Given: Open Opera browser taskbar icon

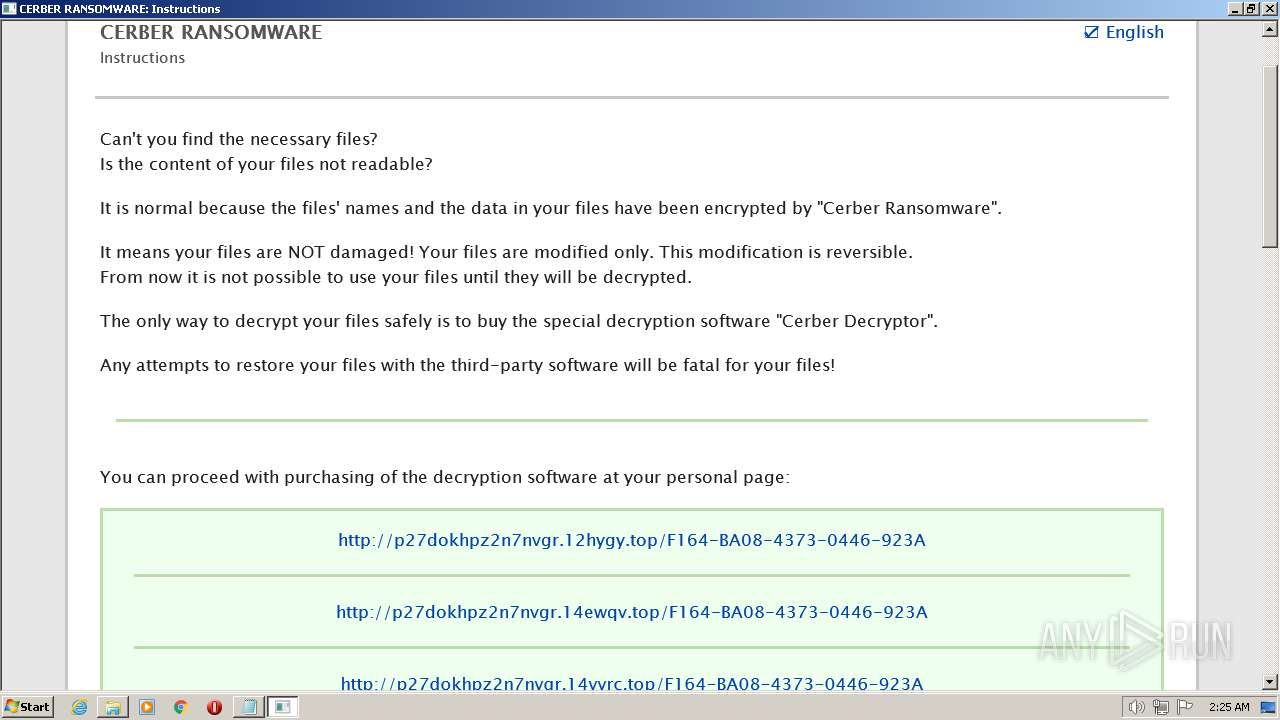Looking at the screenshot, I should pyautogui.click(x=214, y=707).
